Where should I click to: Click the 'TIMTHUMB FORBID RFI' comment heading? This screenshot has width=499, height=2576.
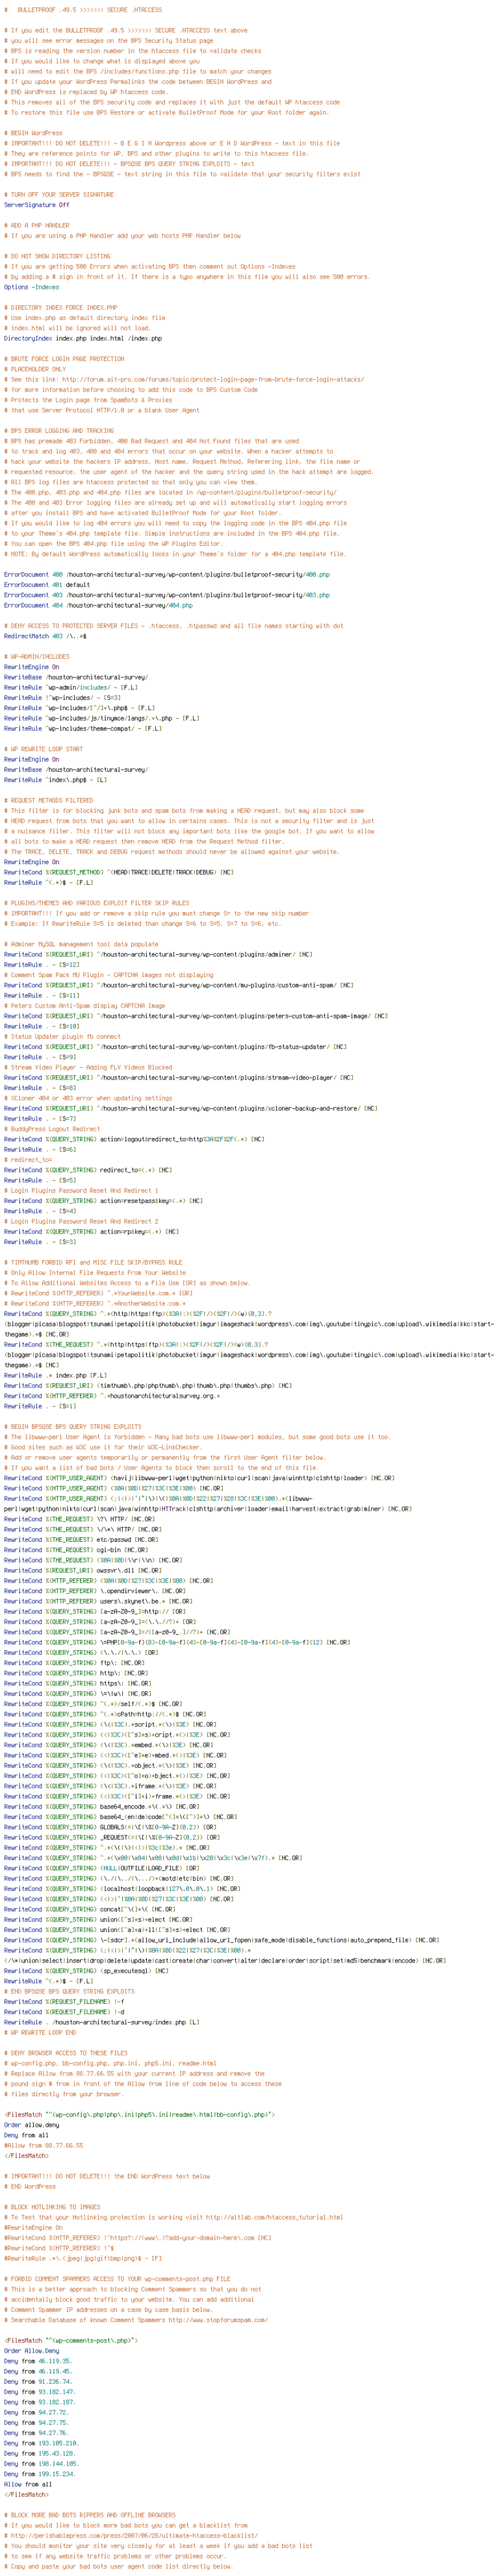pyautogui.click(x=93, y=1263)
